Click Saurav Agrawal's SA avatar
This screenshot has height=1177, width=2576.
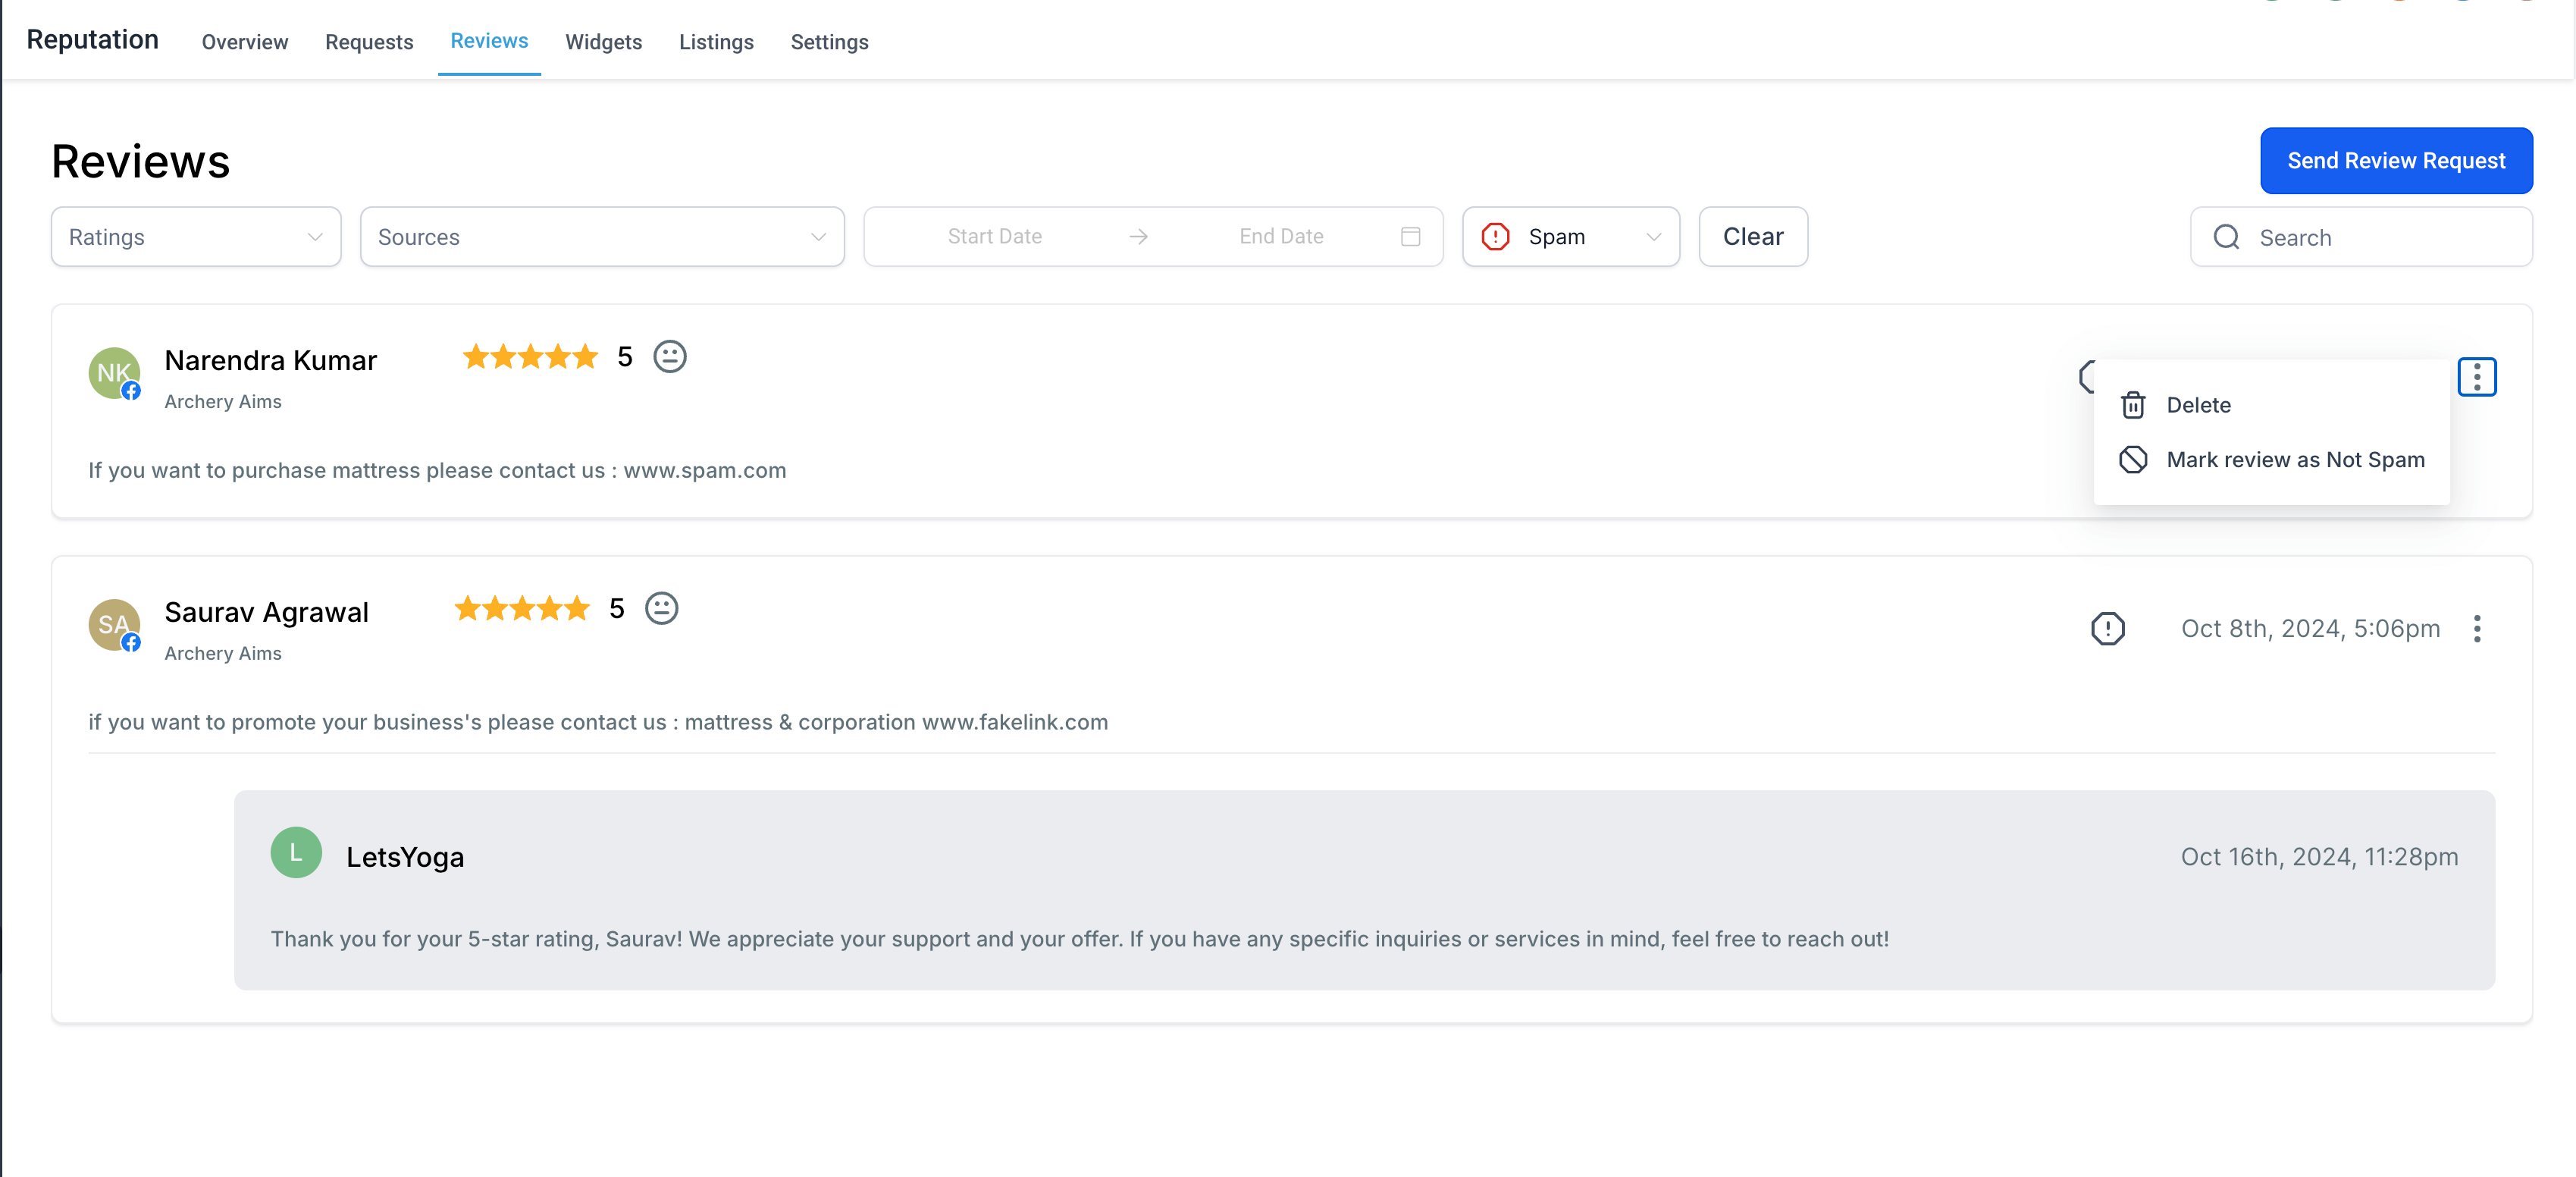(114, 625)
